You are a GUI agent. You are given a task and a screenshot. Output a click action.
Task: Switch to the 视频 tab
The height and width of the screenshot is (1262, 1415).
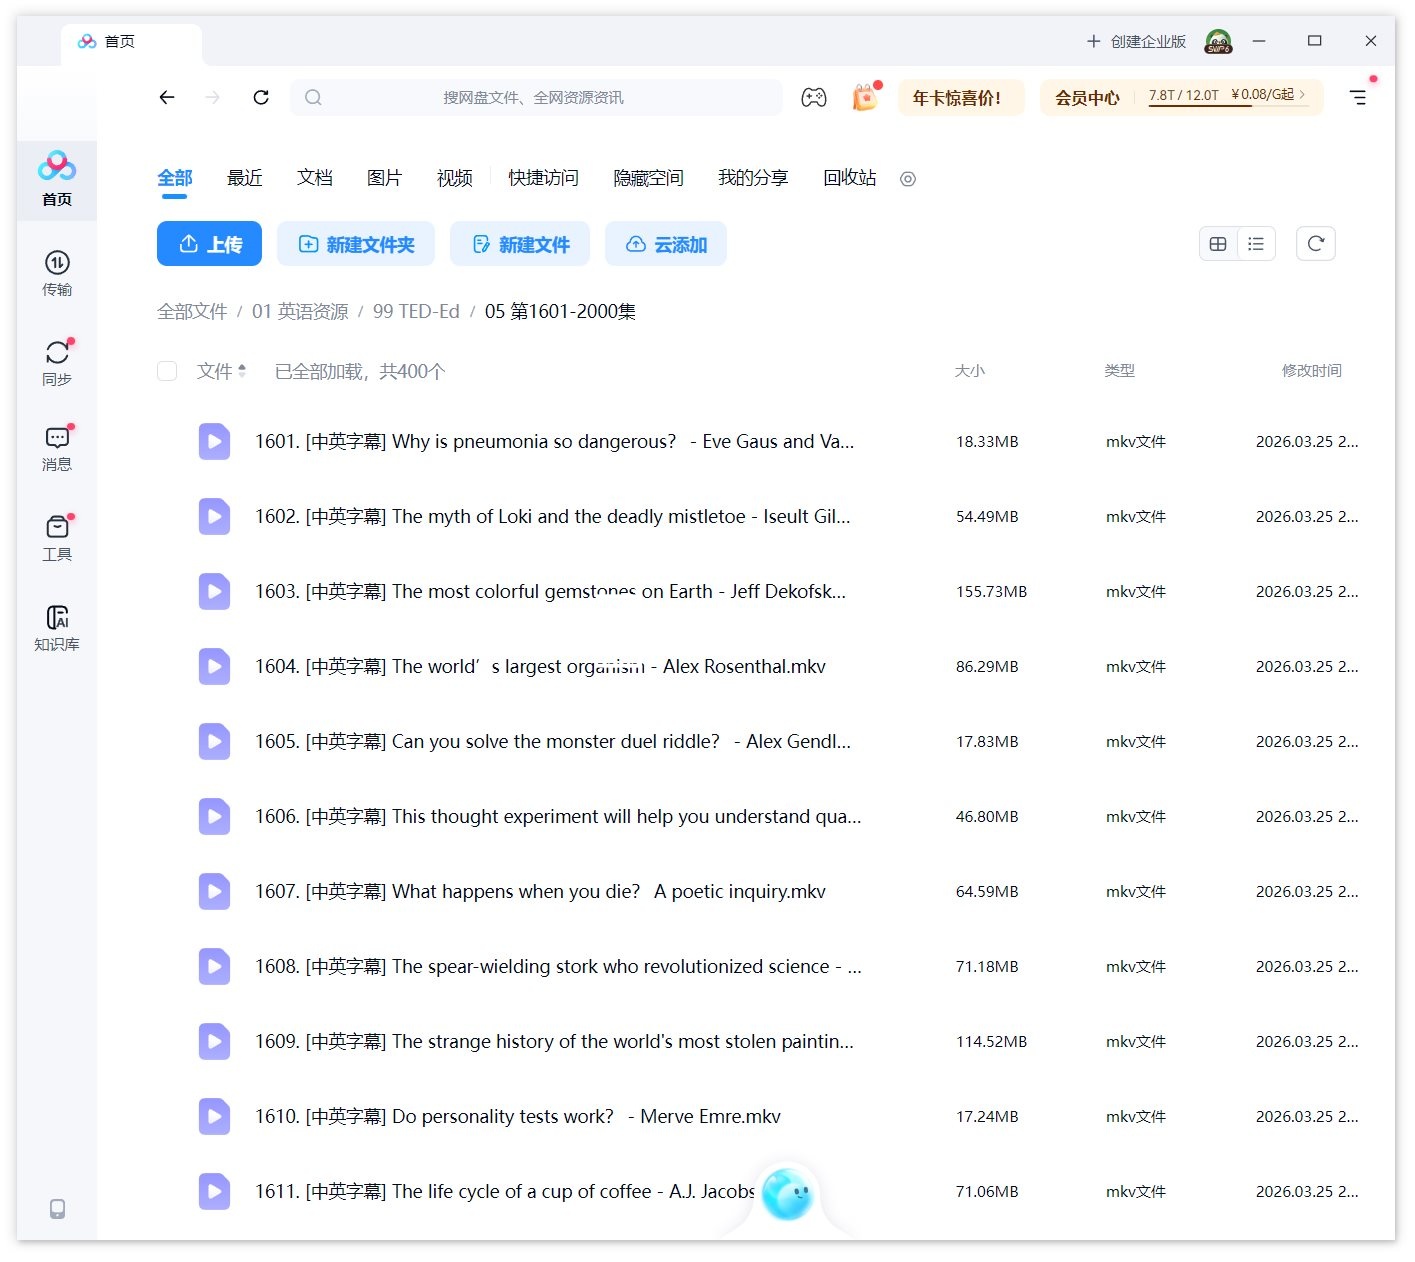(x=454, y=178)
